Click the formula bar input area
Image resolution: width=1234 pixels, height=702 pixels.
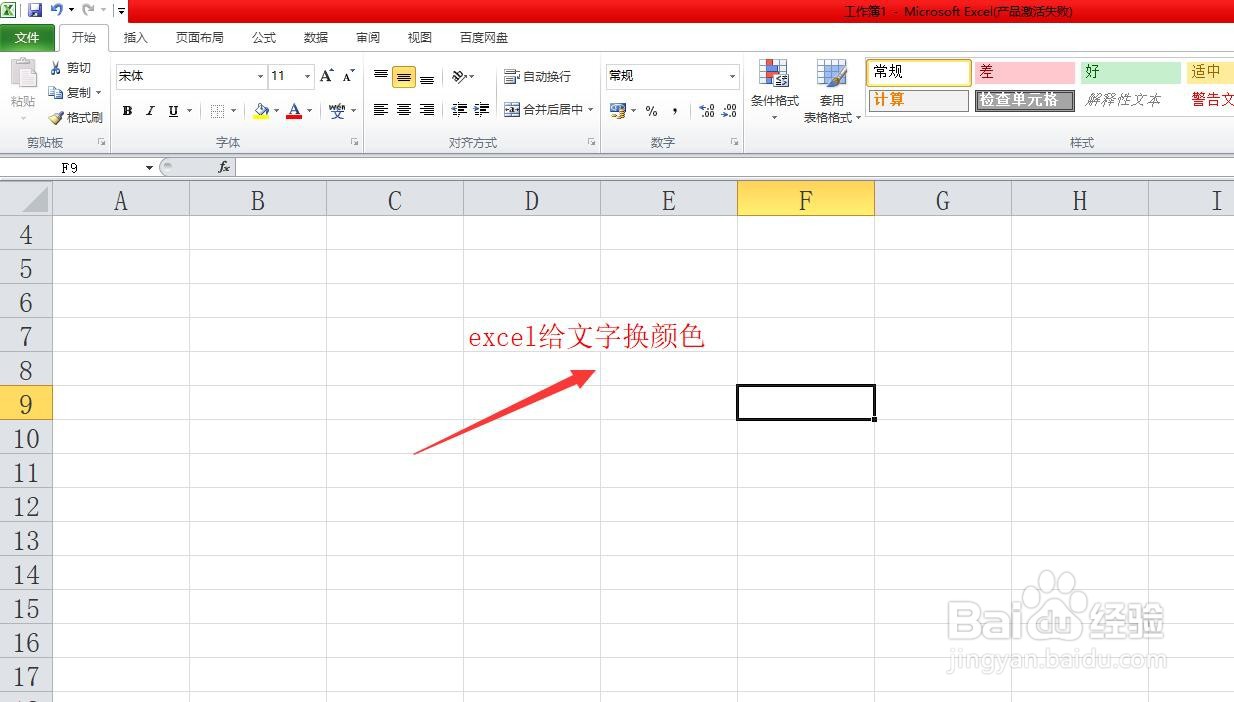pos(735,168)
